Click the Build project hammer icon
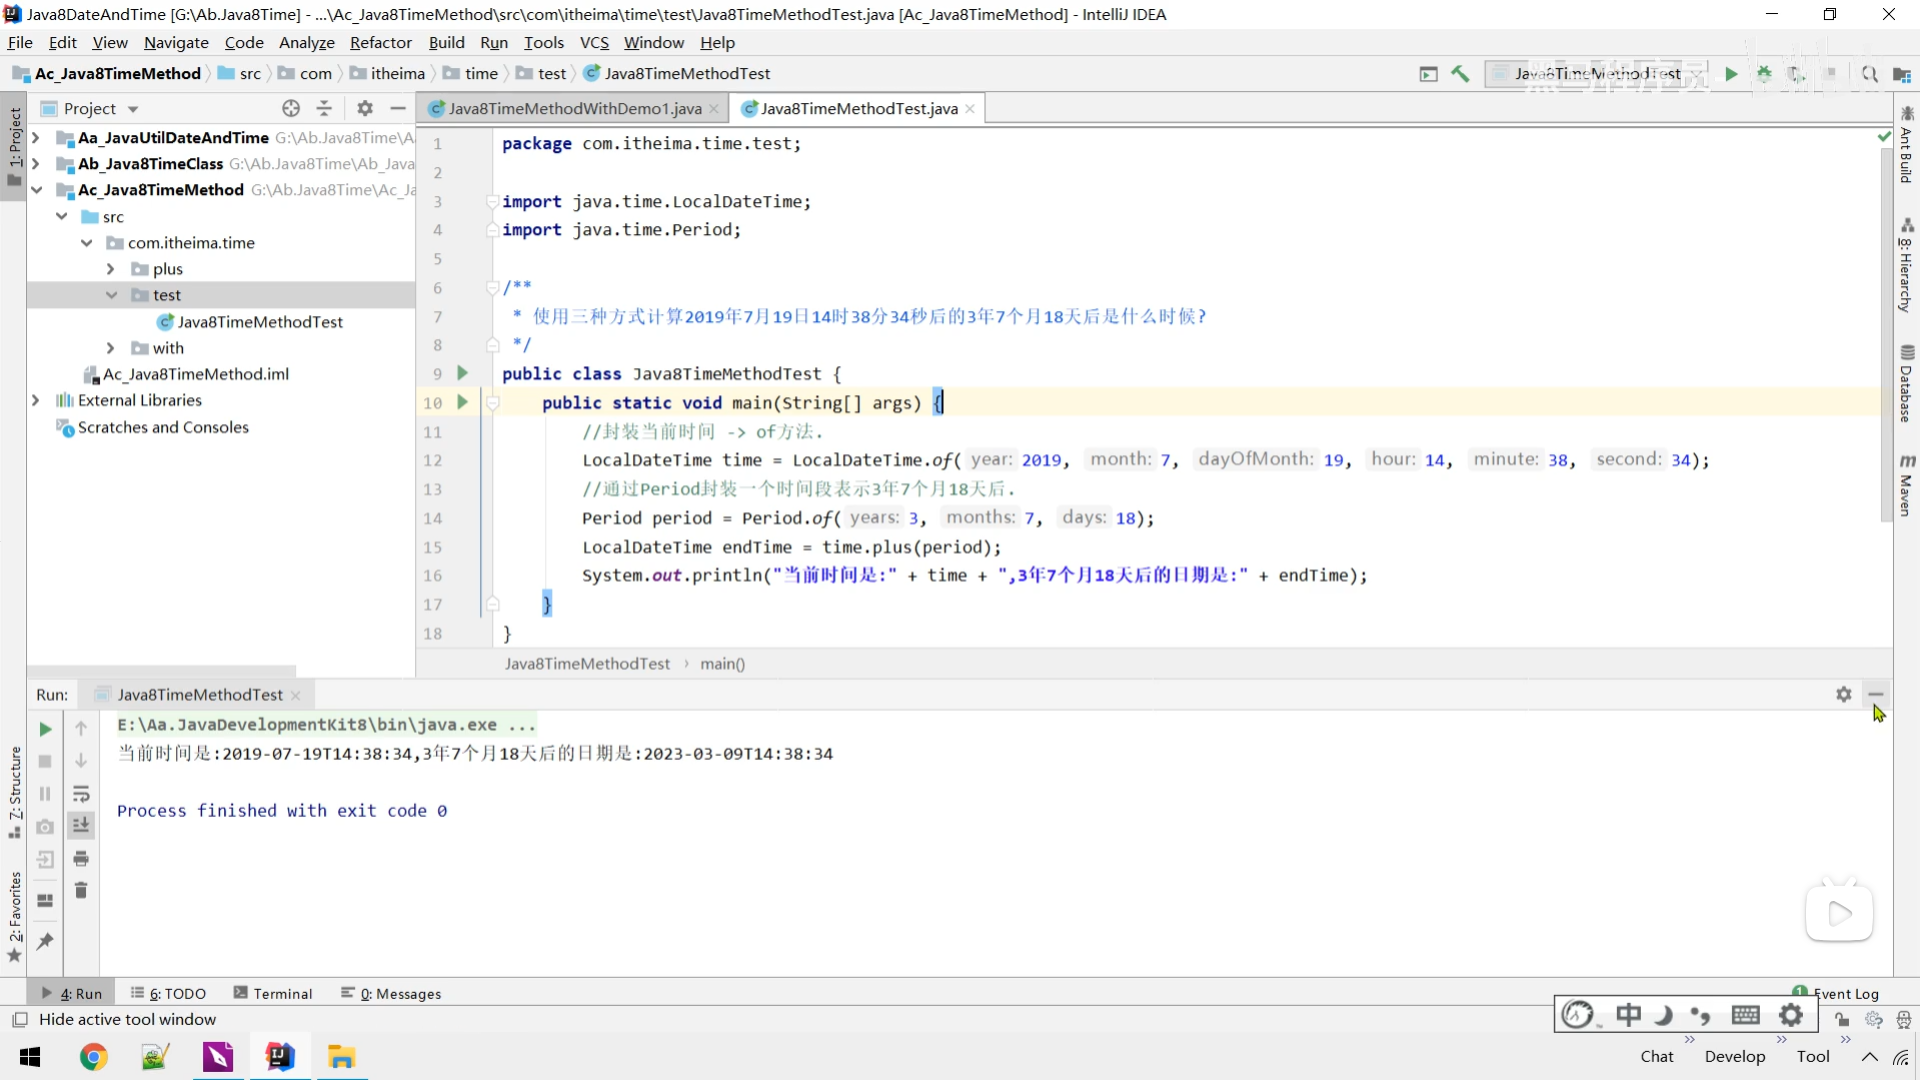The width and height of the screenshot is (1920, 1080). (1460, 73)
